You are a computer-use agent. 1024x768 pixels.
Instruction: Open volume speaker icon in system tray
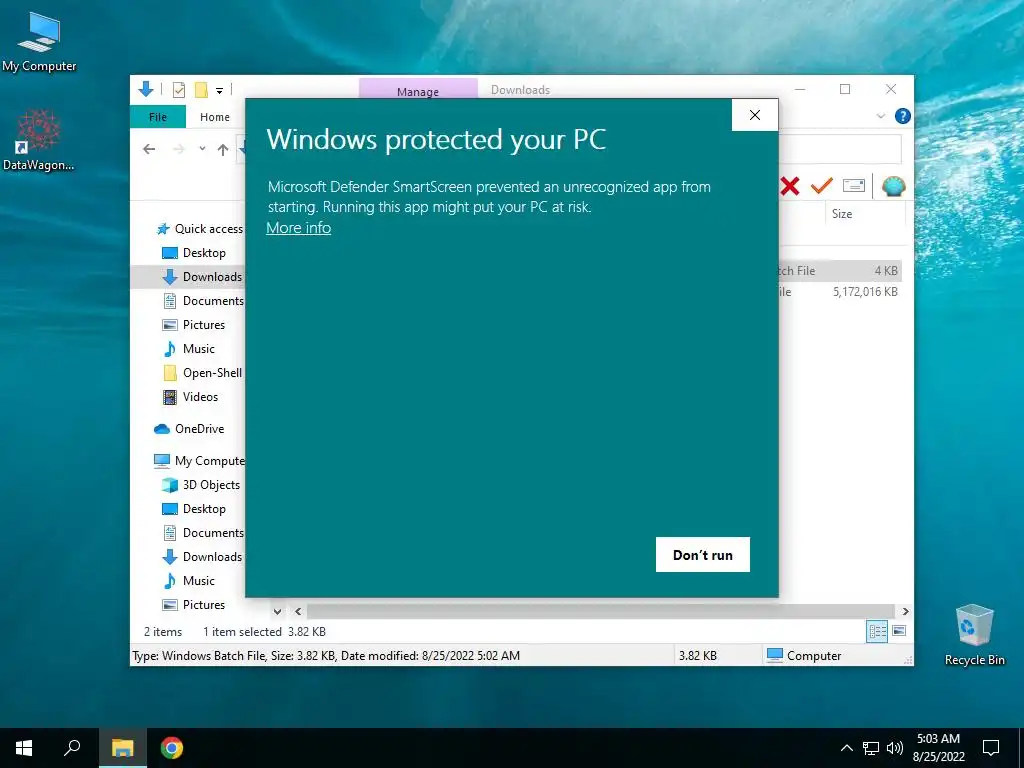click(x=895, y=748)
